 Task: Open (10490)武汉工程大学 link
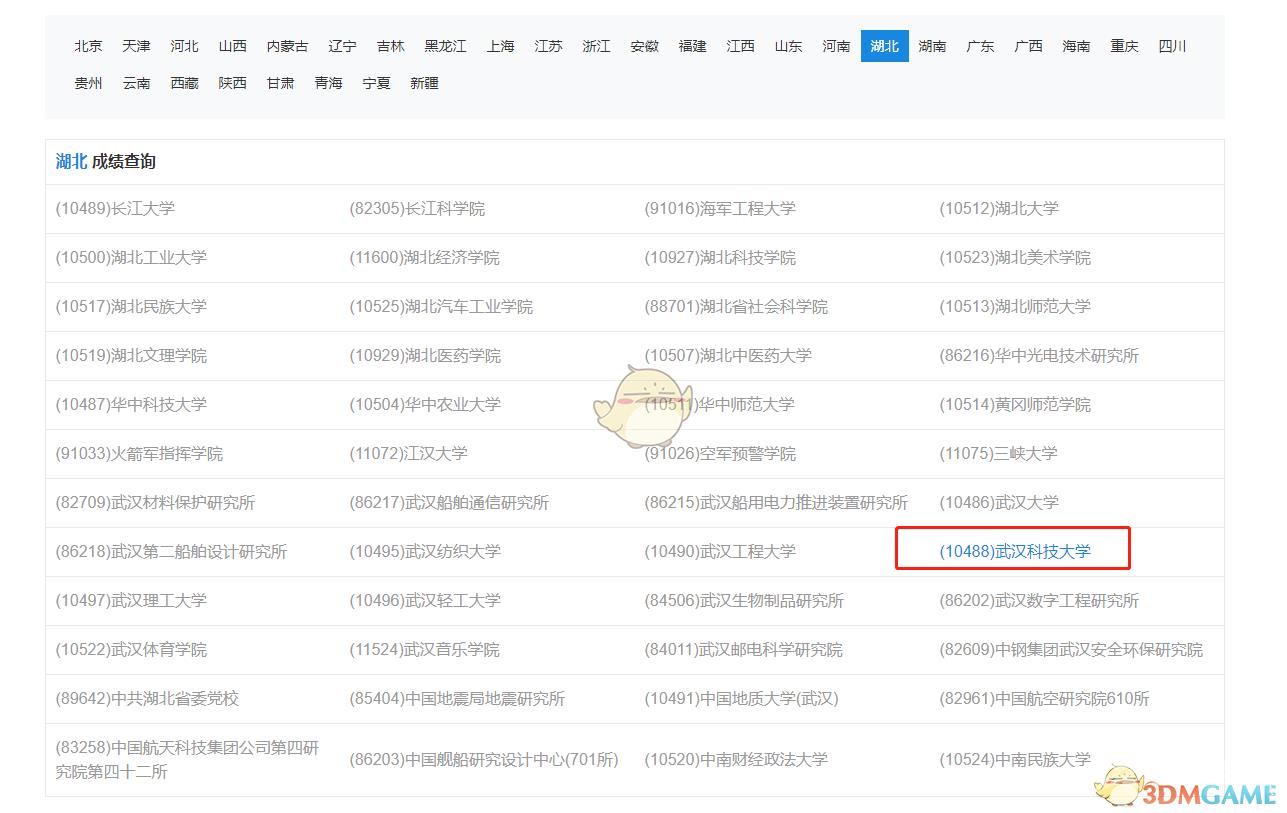pos(720,552)
